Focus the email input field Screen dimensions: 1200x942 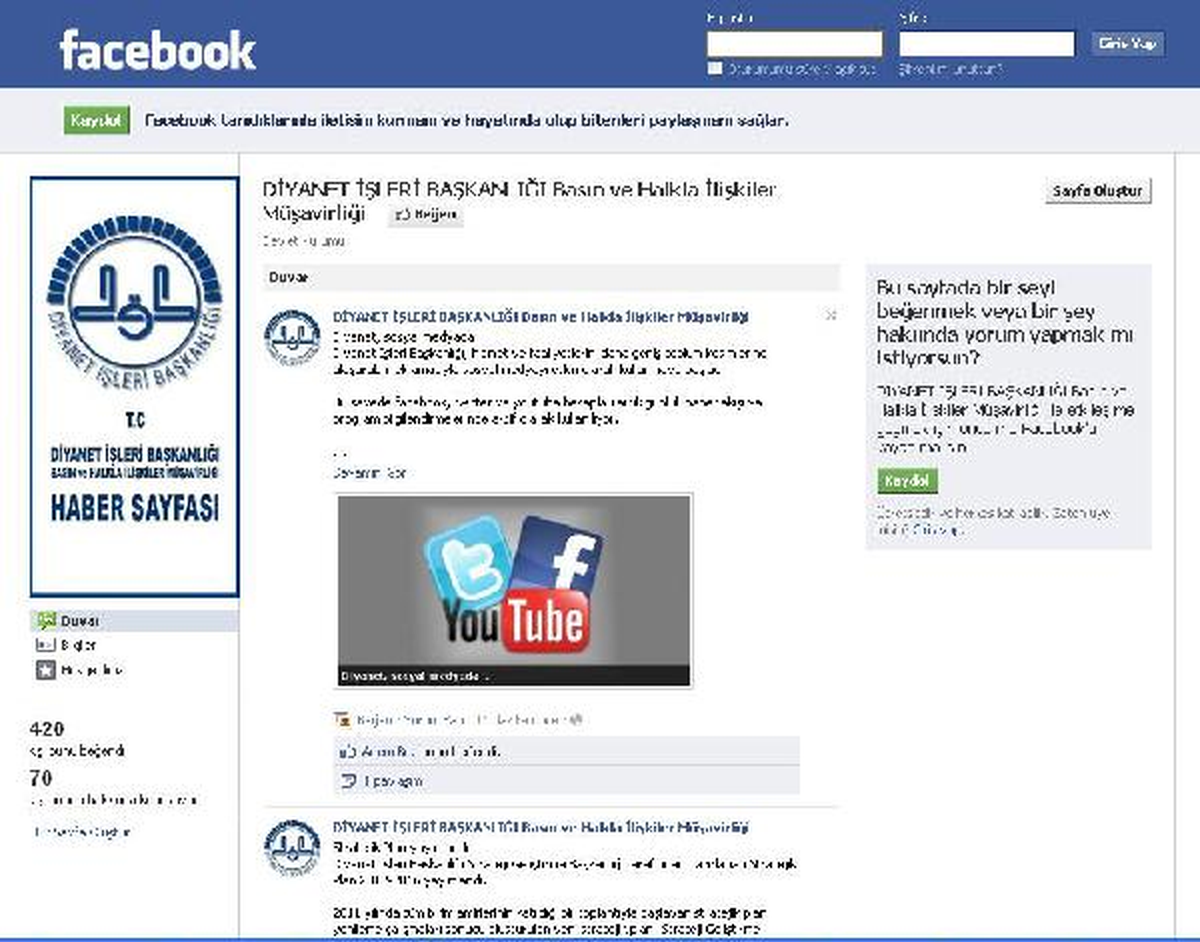pos(795,44)
